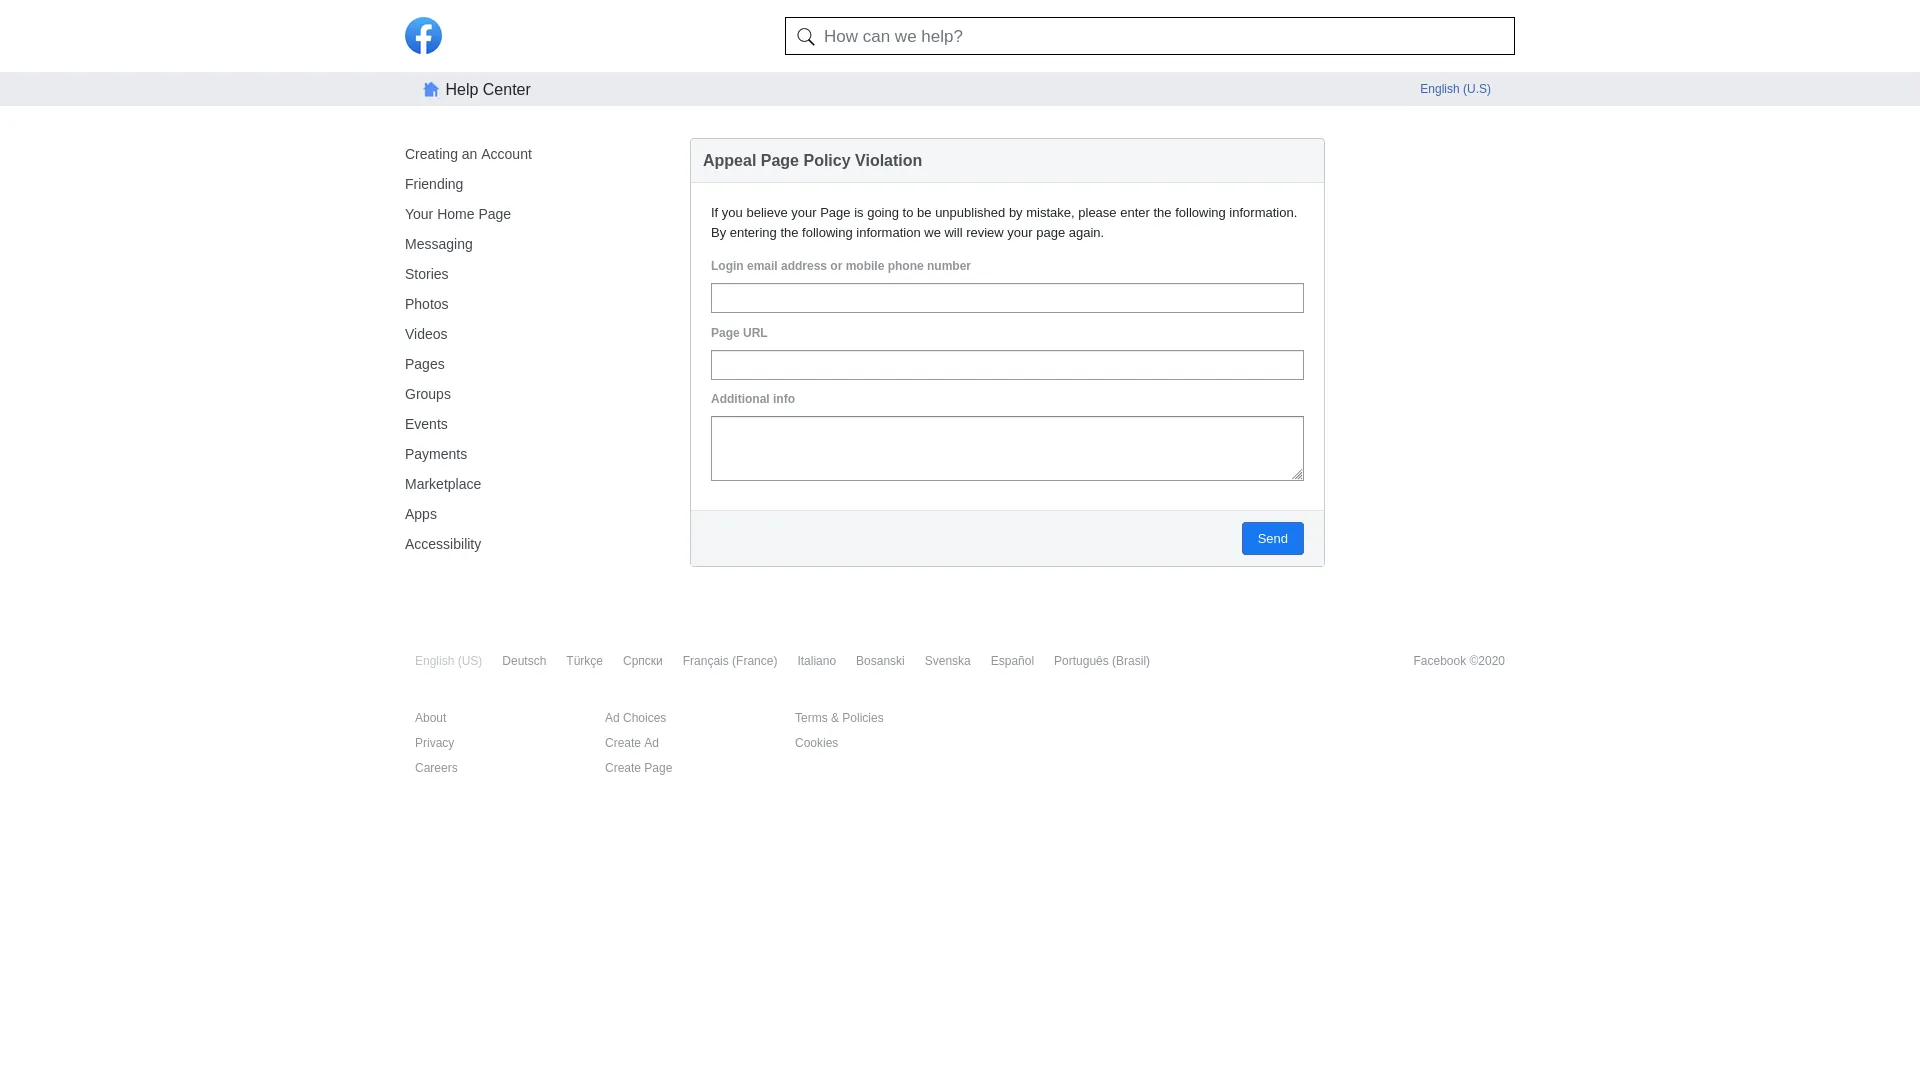
Task: Click the 'Additional info' field label
Action: pyautogui.click(x=753, y=399)
